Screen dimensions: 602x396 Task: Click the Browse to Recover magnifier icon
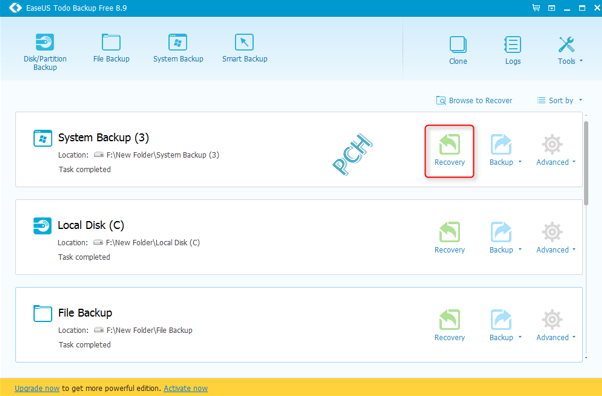pos(441,100)
